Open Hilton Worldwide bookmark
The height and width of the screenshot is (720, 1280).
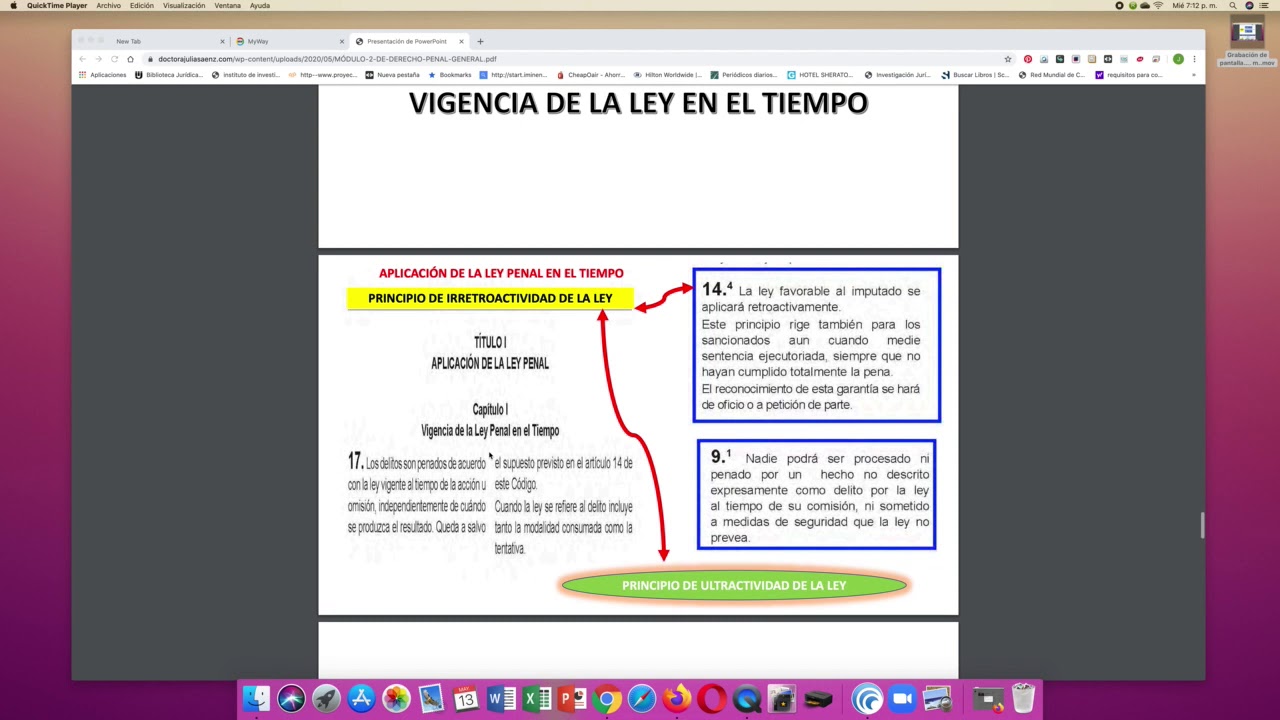coord(668,75)
